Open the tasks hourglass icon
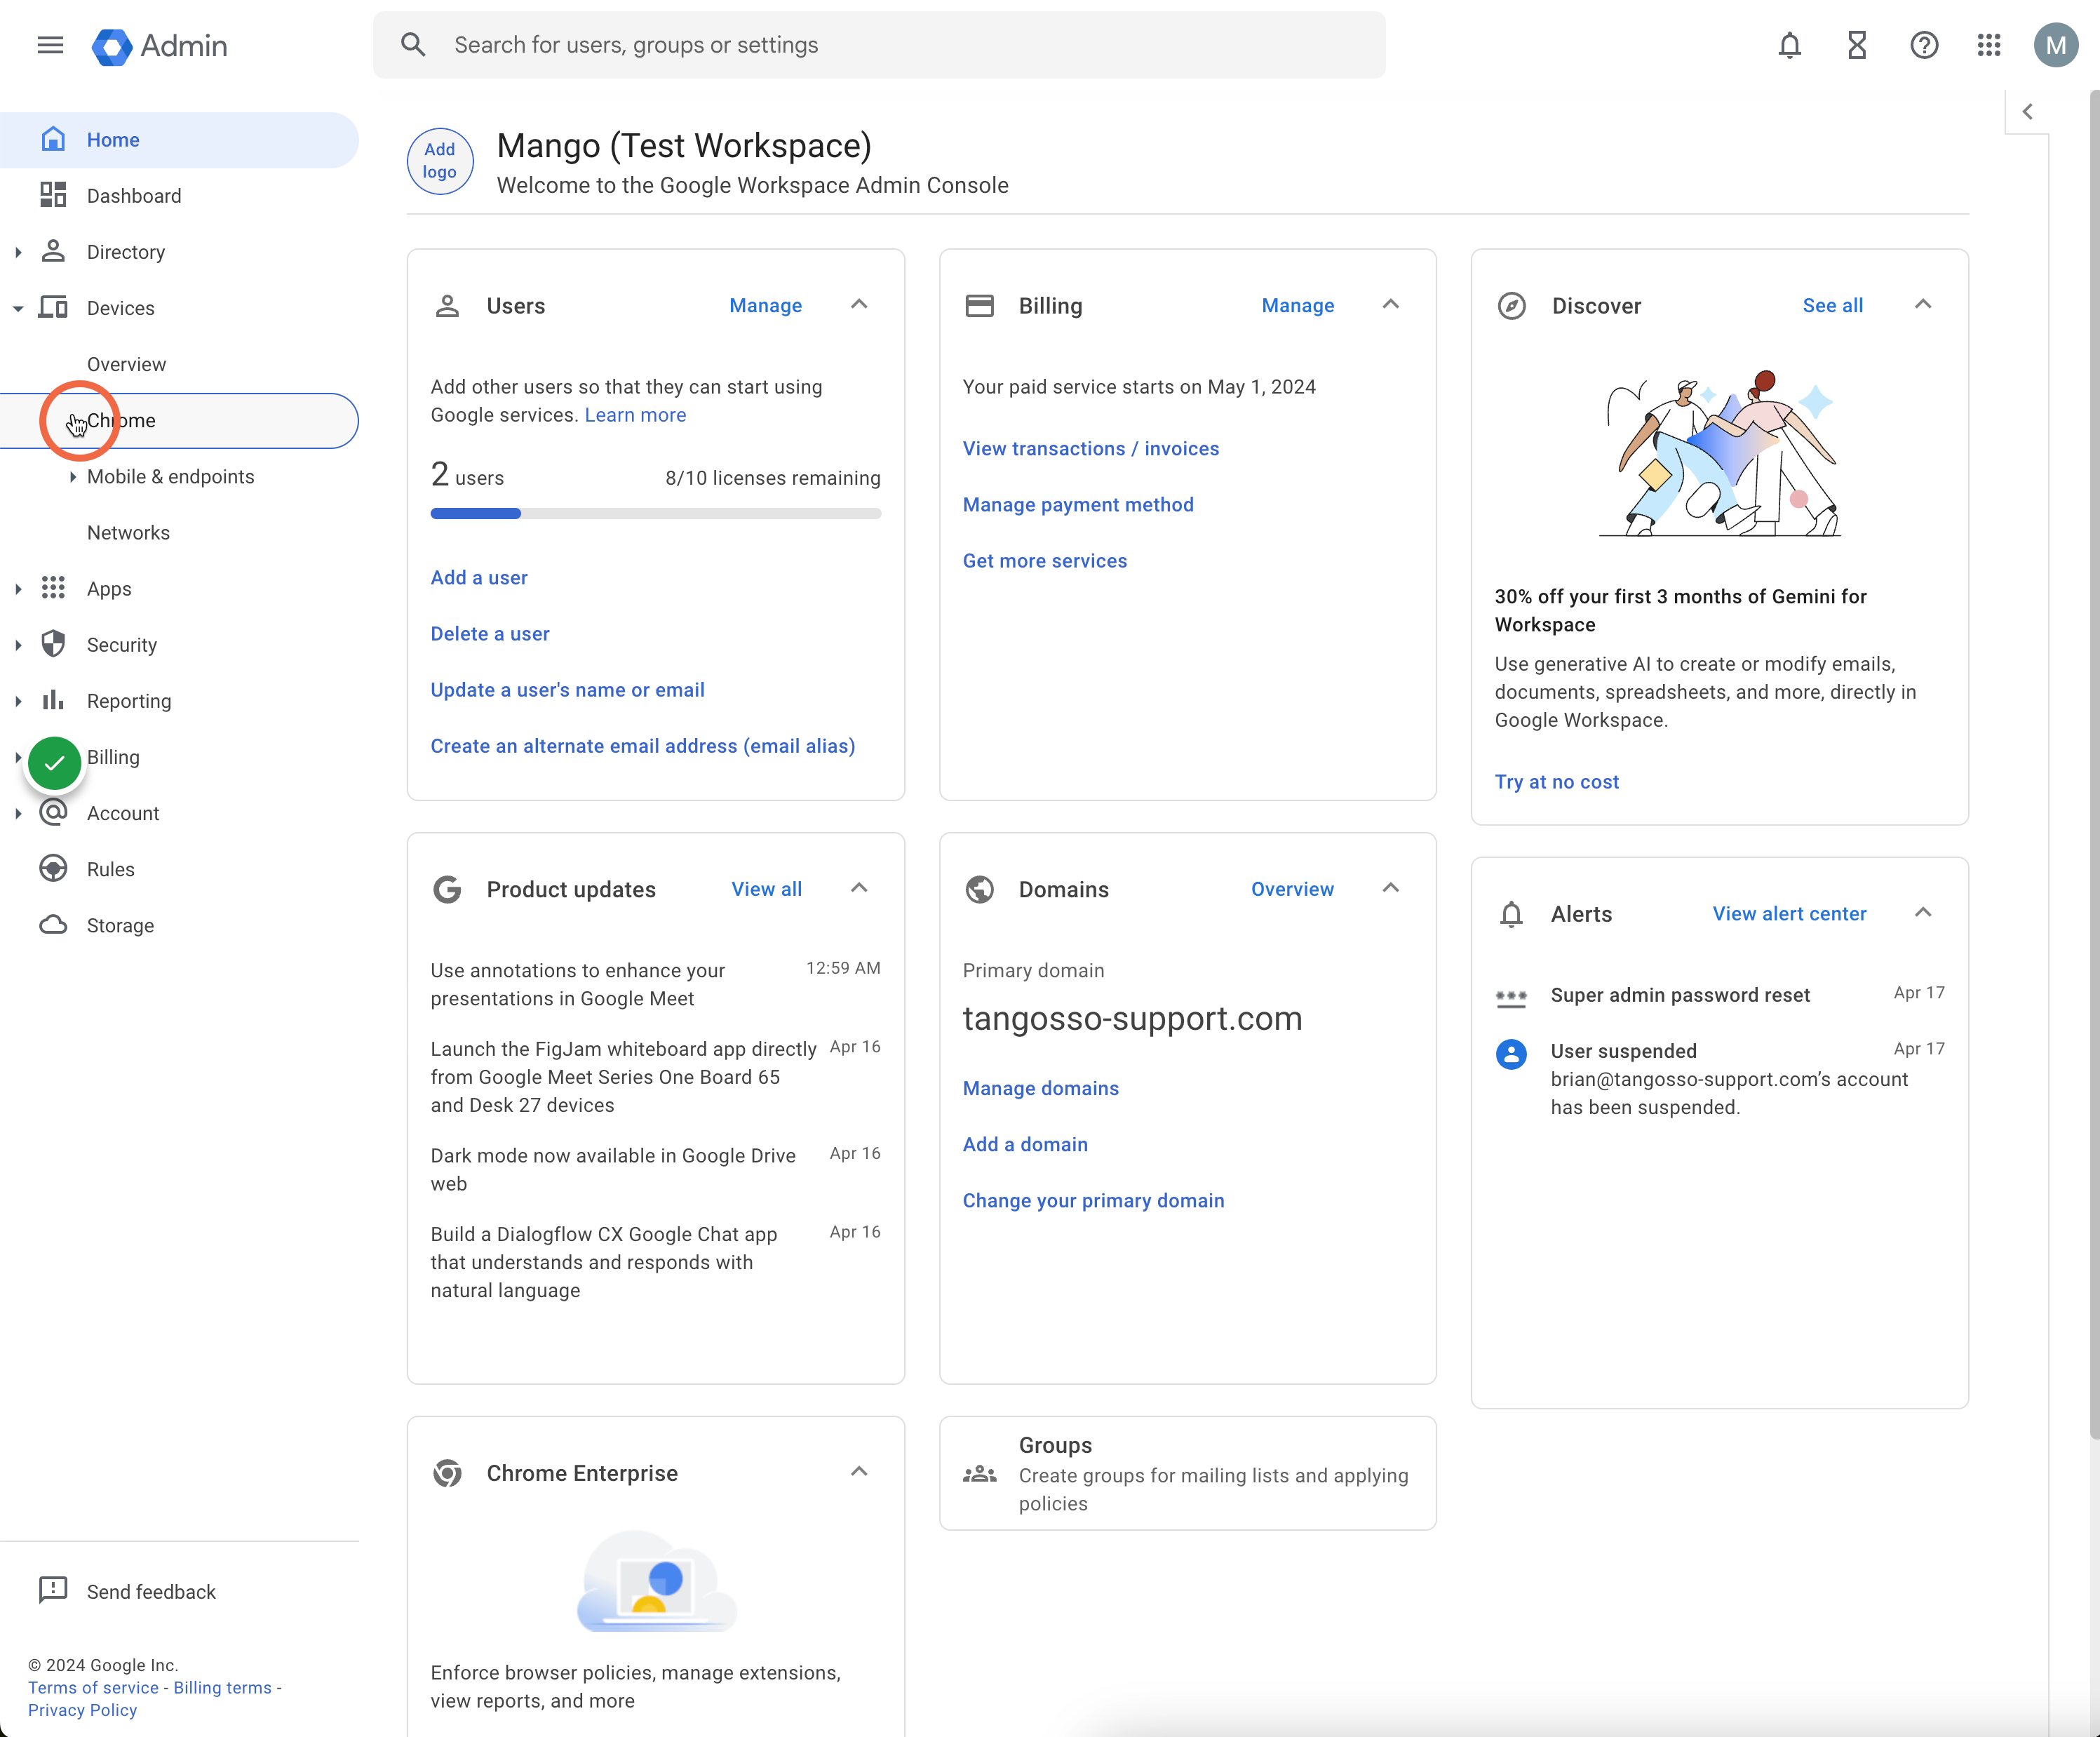The image size is (2100, 1737). click(1857, 45)
